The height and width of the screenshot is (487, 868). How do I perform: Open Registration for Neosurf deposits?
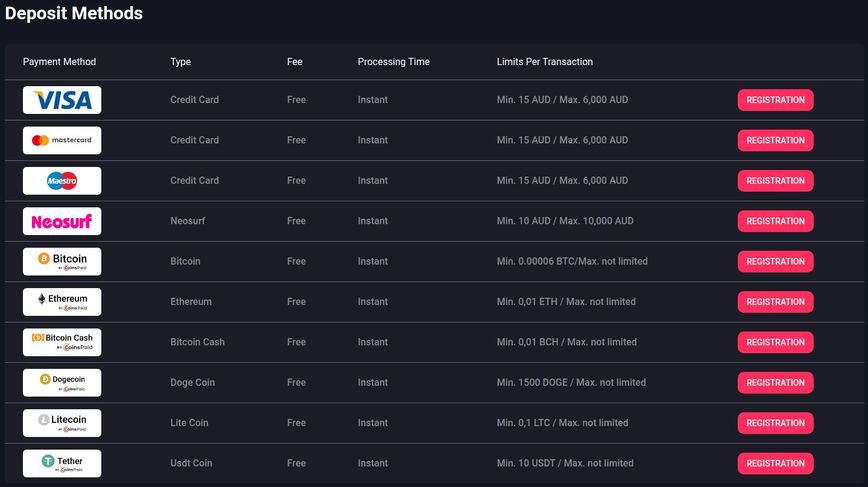pos(775,221)
